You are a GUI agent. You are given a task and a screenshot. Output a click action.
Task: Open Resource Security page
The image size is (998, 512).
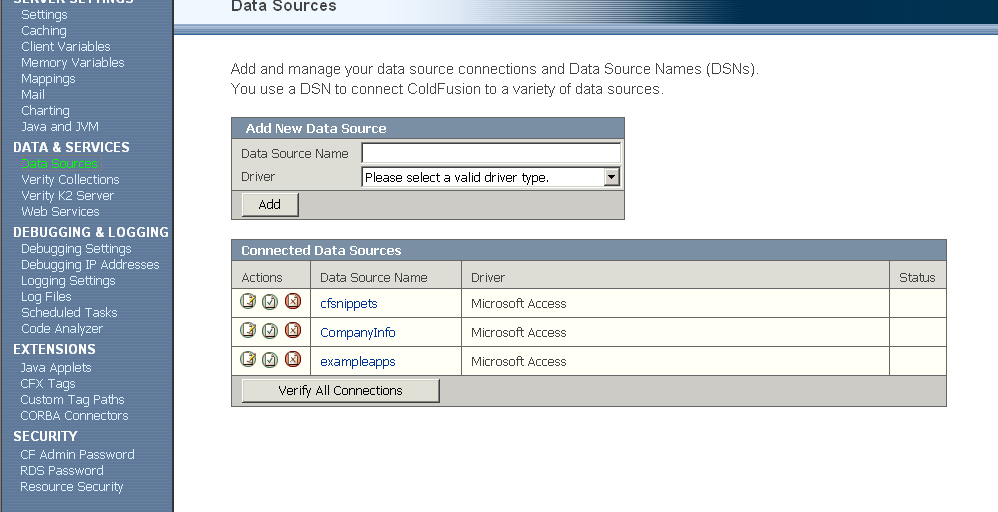tap(71, 487)
